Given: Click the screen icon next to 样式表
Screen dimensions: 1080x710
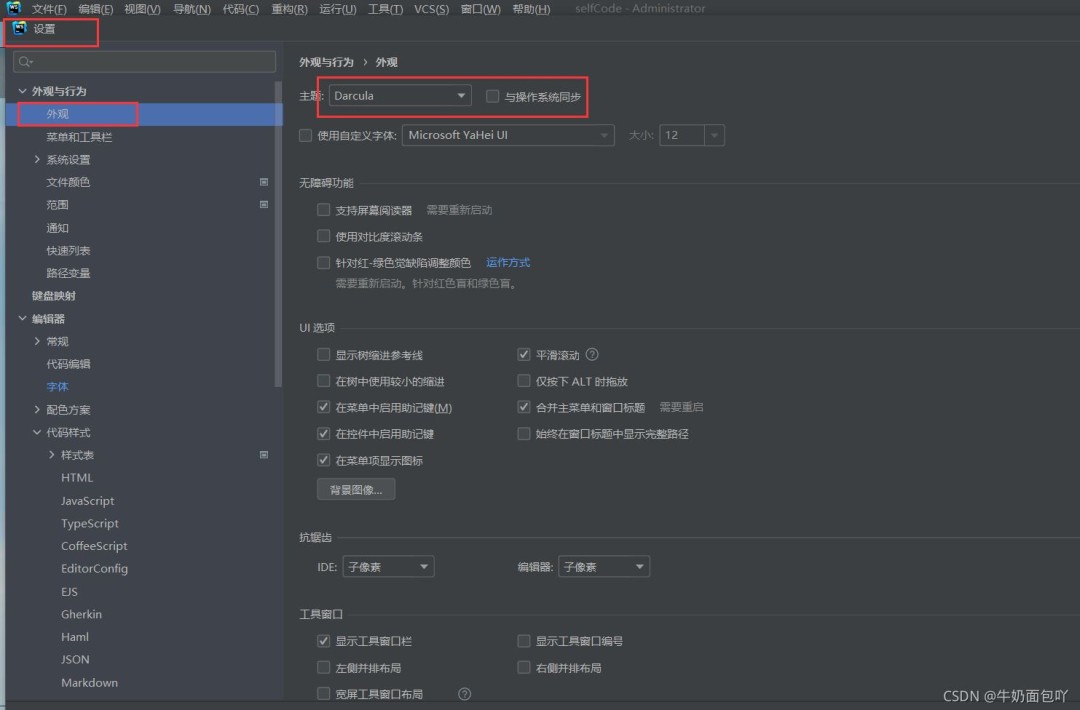Looking at the screenshot, I should point(263,455).
